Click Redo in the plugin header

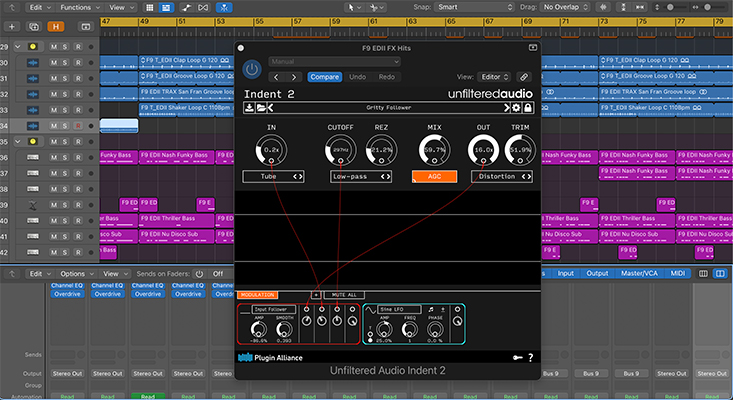click(387, 77)
